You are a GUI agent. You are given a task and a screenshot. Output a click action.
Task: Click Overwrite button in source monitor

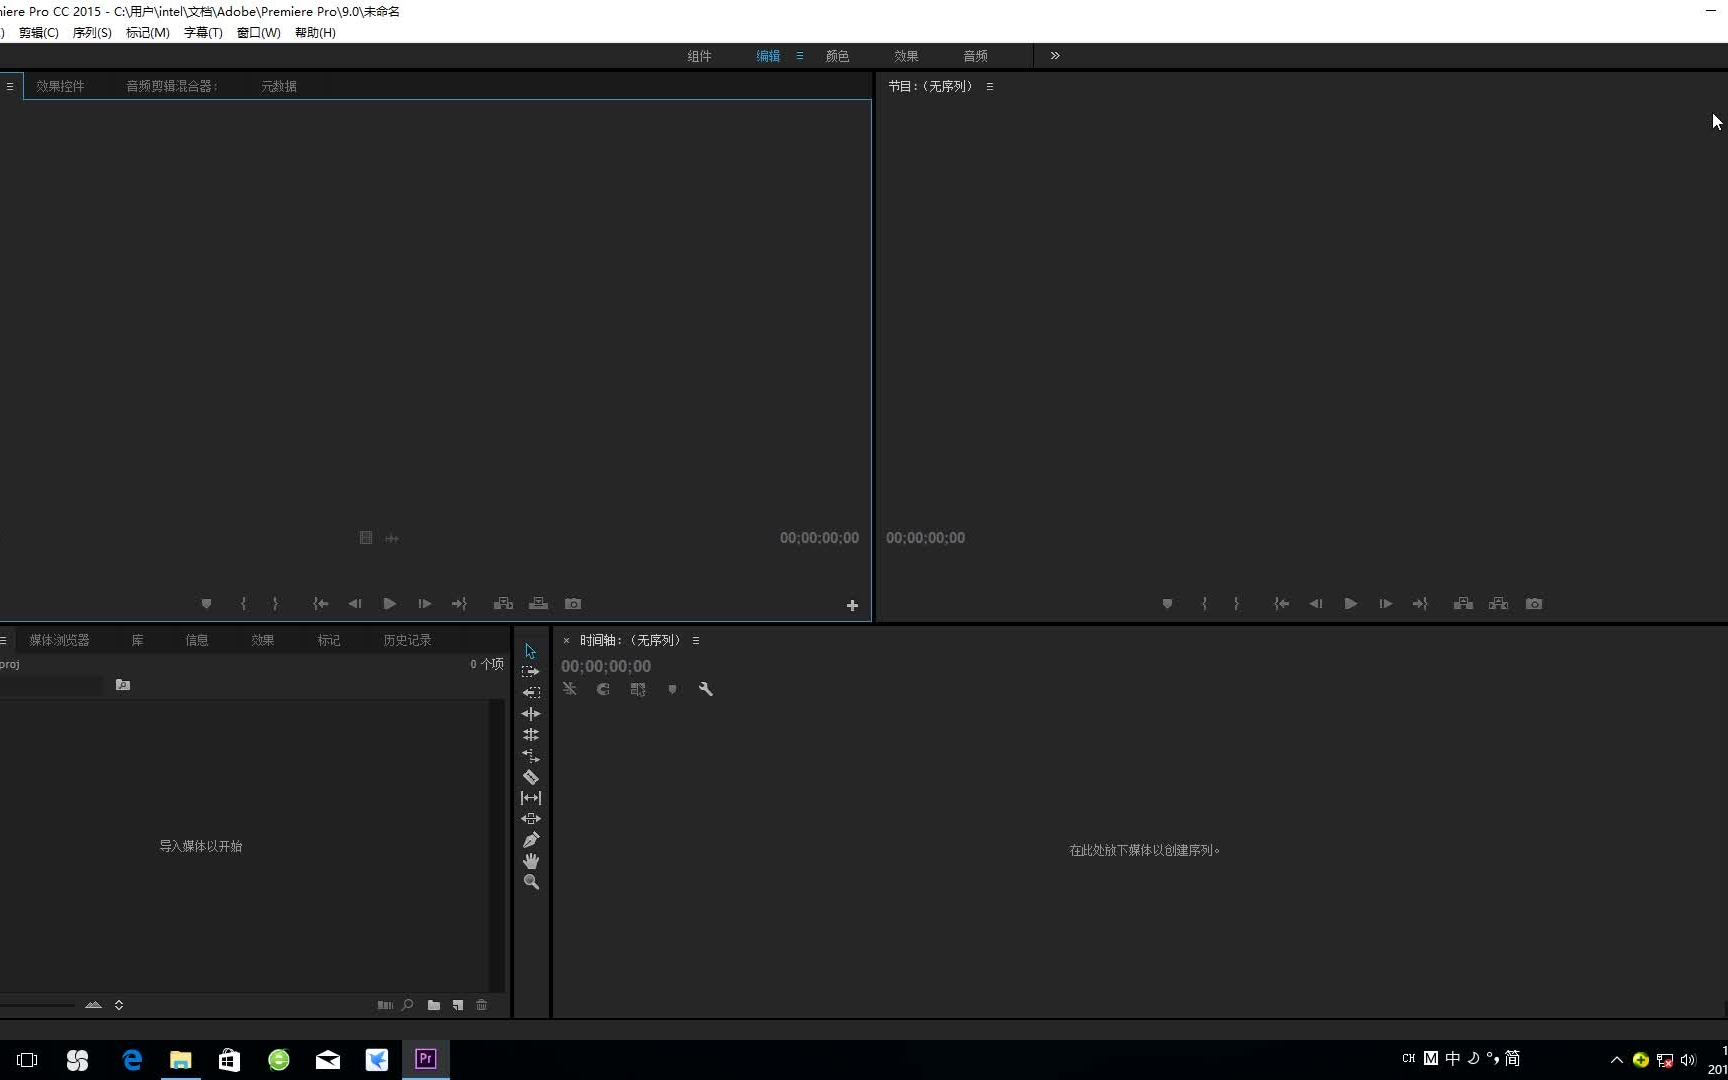(x=538, y=604)
